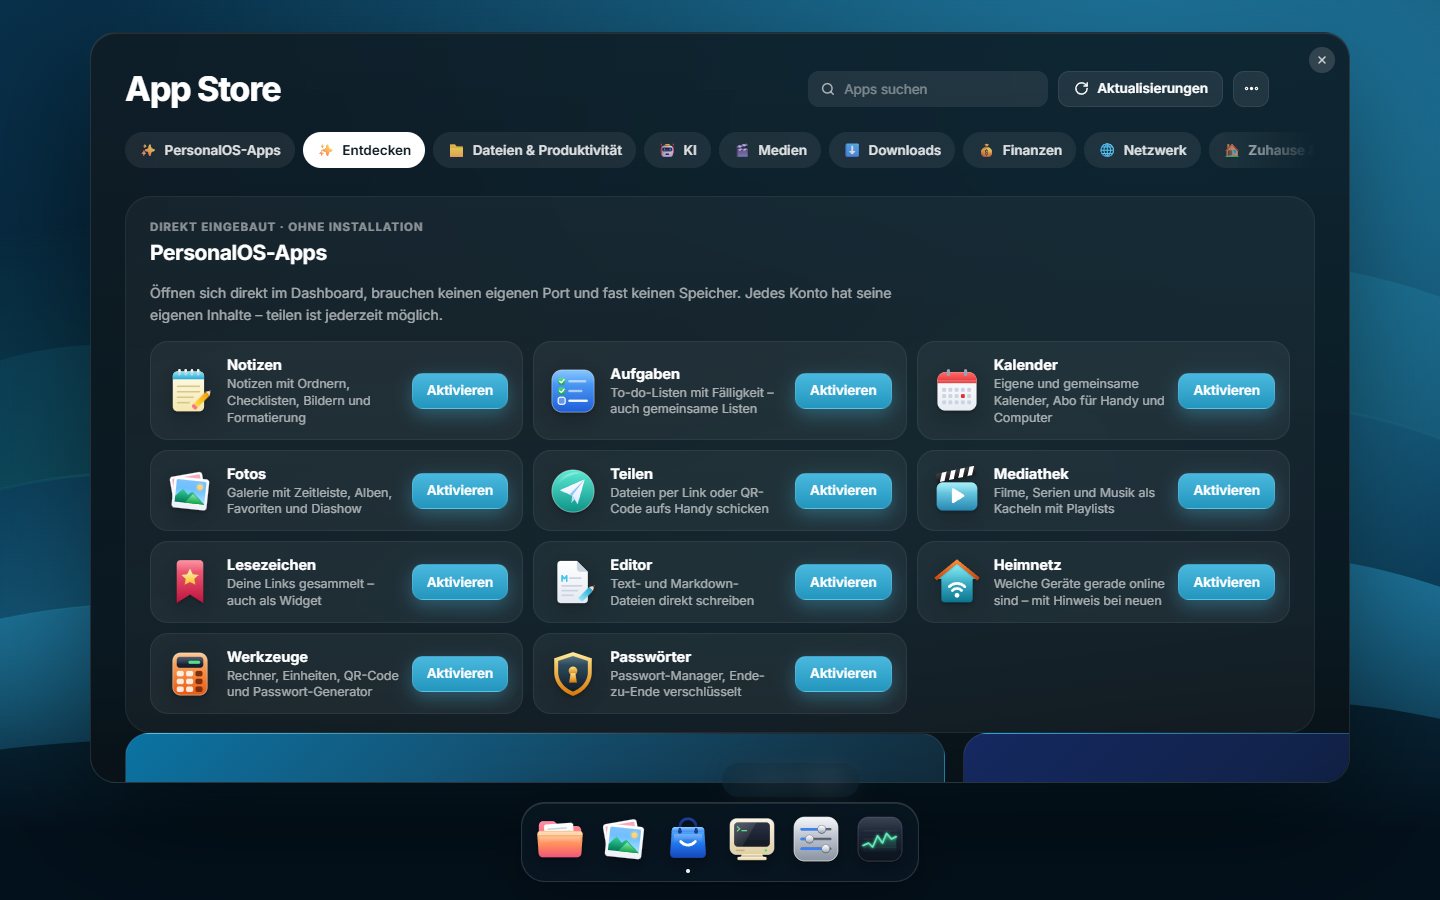Switch to the PersonalOS-Apps tab

coord(210,150)
